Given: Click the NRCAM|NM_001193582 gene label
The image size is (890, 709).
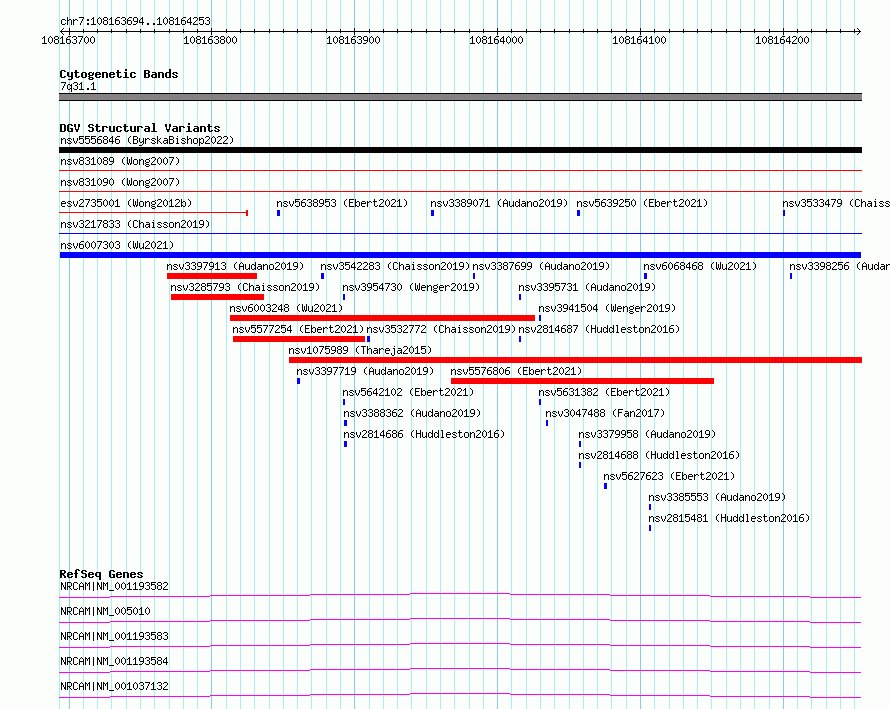Looking at the screenshot, I should click(x=114, y=586).
